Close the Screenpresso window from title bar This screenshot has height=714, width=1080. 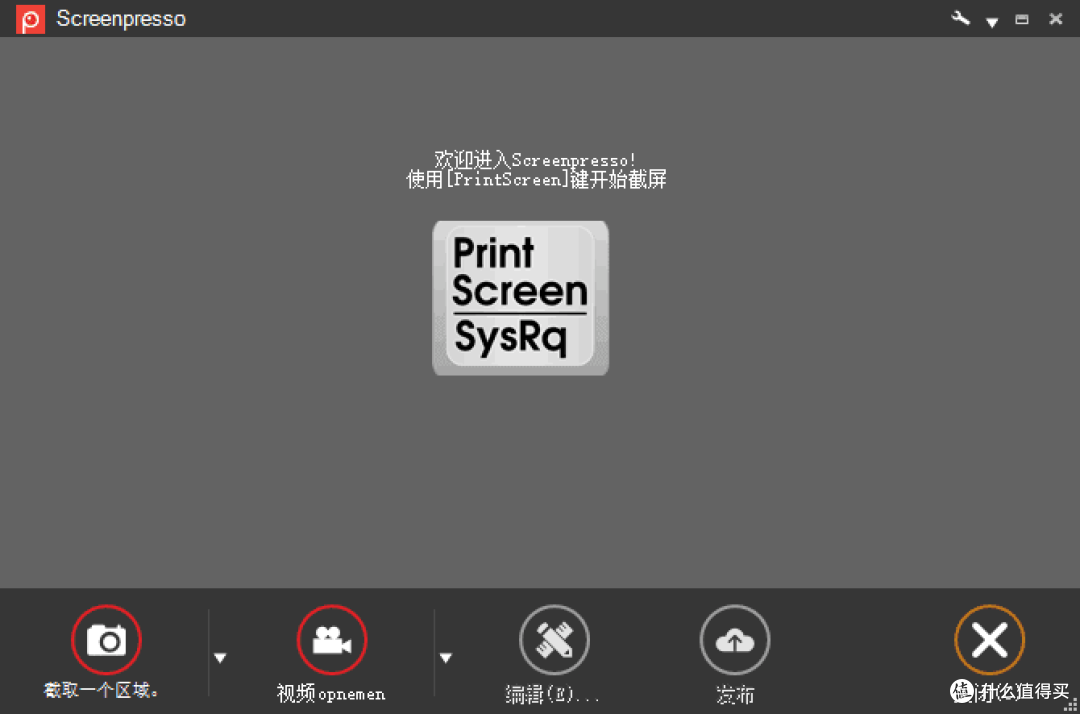[x=1055, y=19]
